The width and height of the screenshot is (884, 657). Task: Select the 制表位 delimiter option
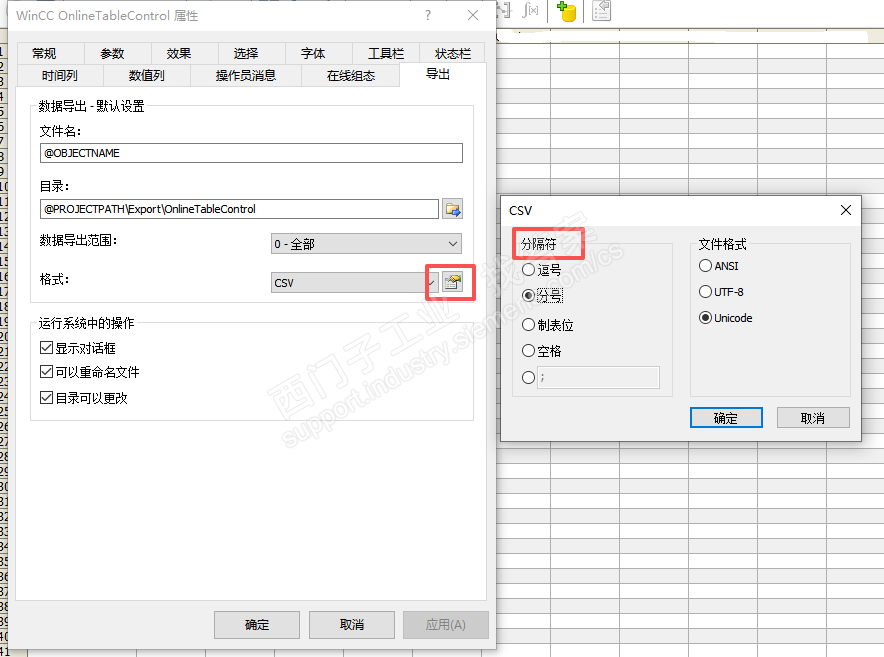point(547,325)
